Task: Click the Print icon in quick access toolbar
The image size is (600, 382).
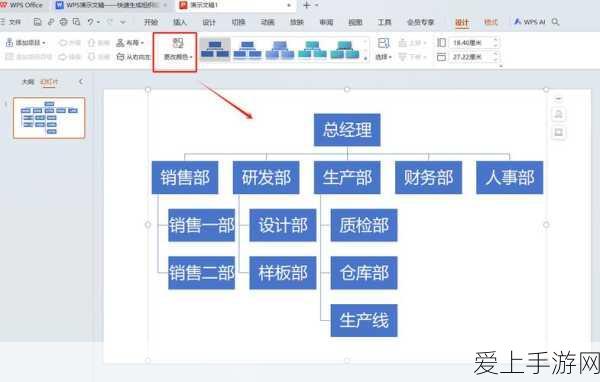Action: pyautogui.click(x=64, y=22)
